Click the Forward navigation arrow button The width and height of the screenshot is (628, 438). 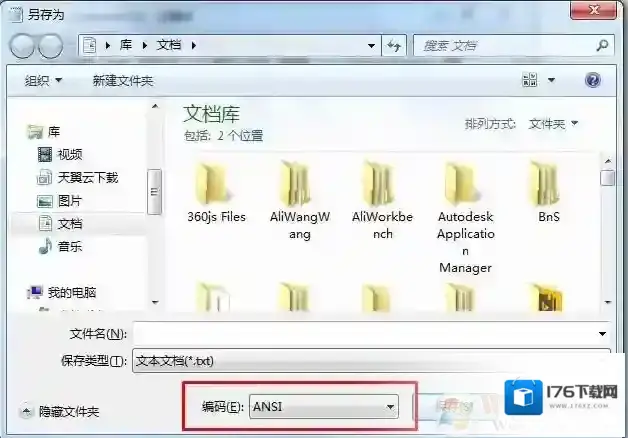coord(50,46)
